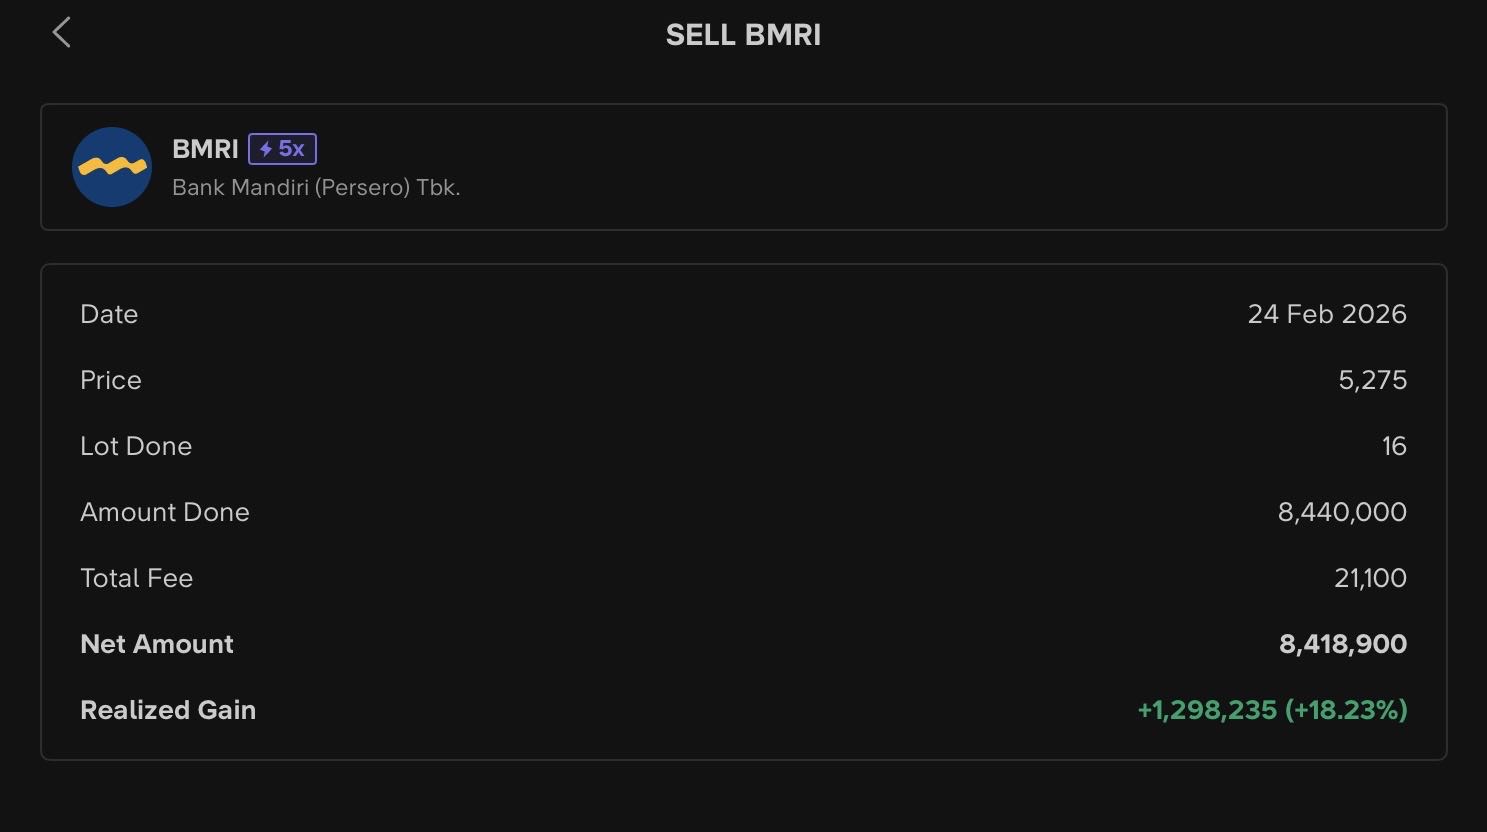1487x832 pixels.
Task: Click the Bank Mandiri logo icon
Action: pyautogui.click(x=112, y=167)
